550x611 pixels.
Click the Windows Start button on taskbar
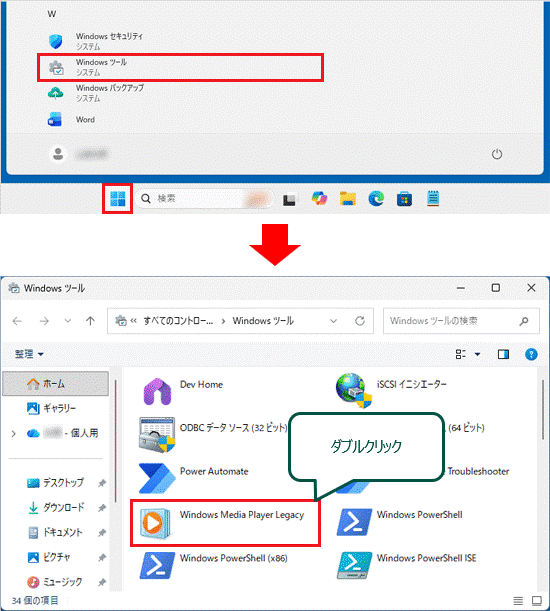[x=117, y=199]
